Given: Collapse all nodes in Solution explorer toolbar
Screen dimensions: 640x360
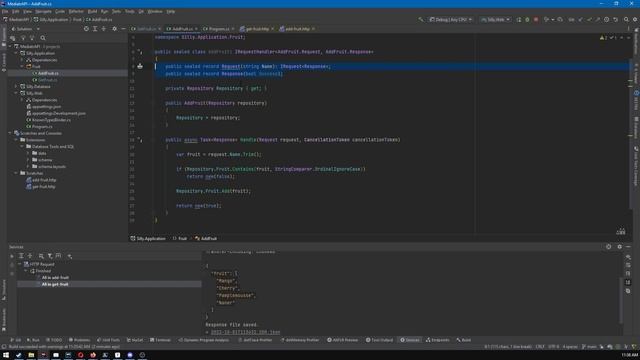Looking at the screenshot, I should pyautogui.click(x=104, y=29).
